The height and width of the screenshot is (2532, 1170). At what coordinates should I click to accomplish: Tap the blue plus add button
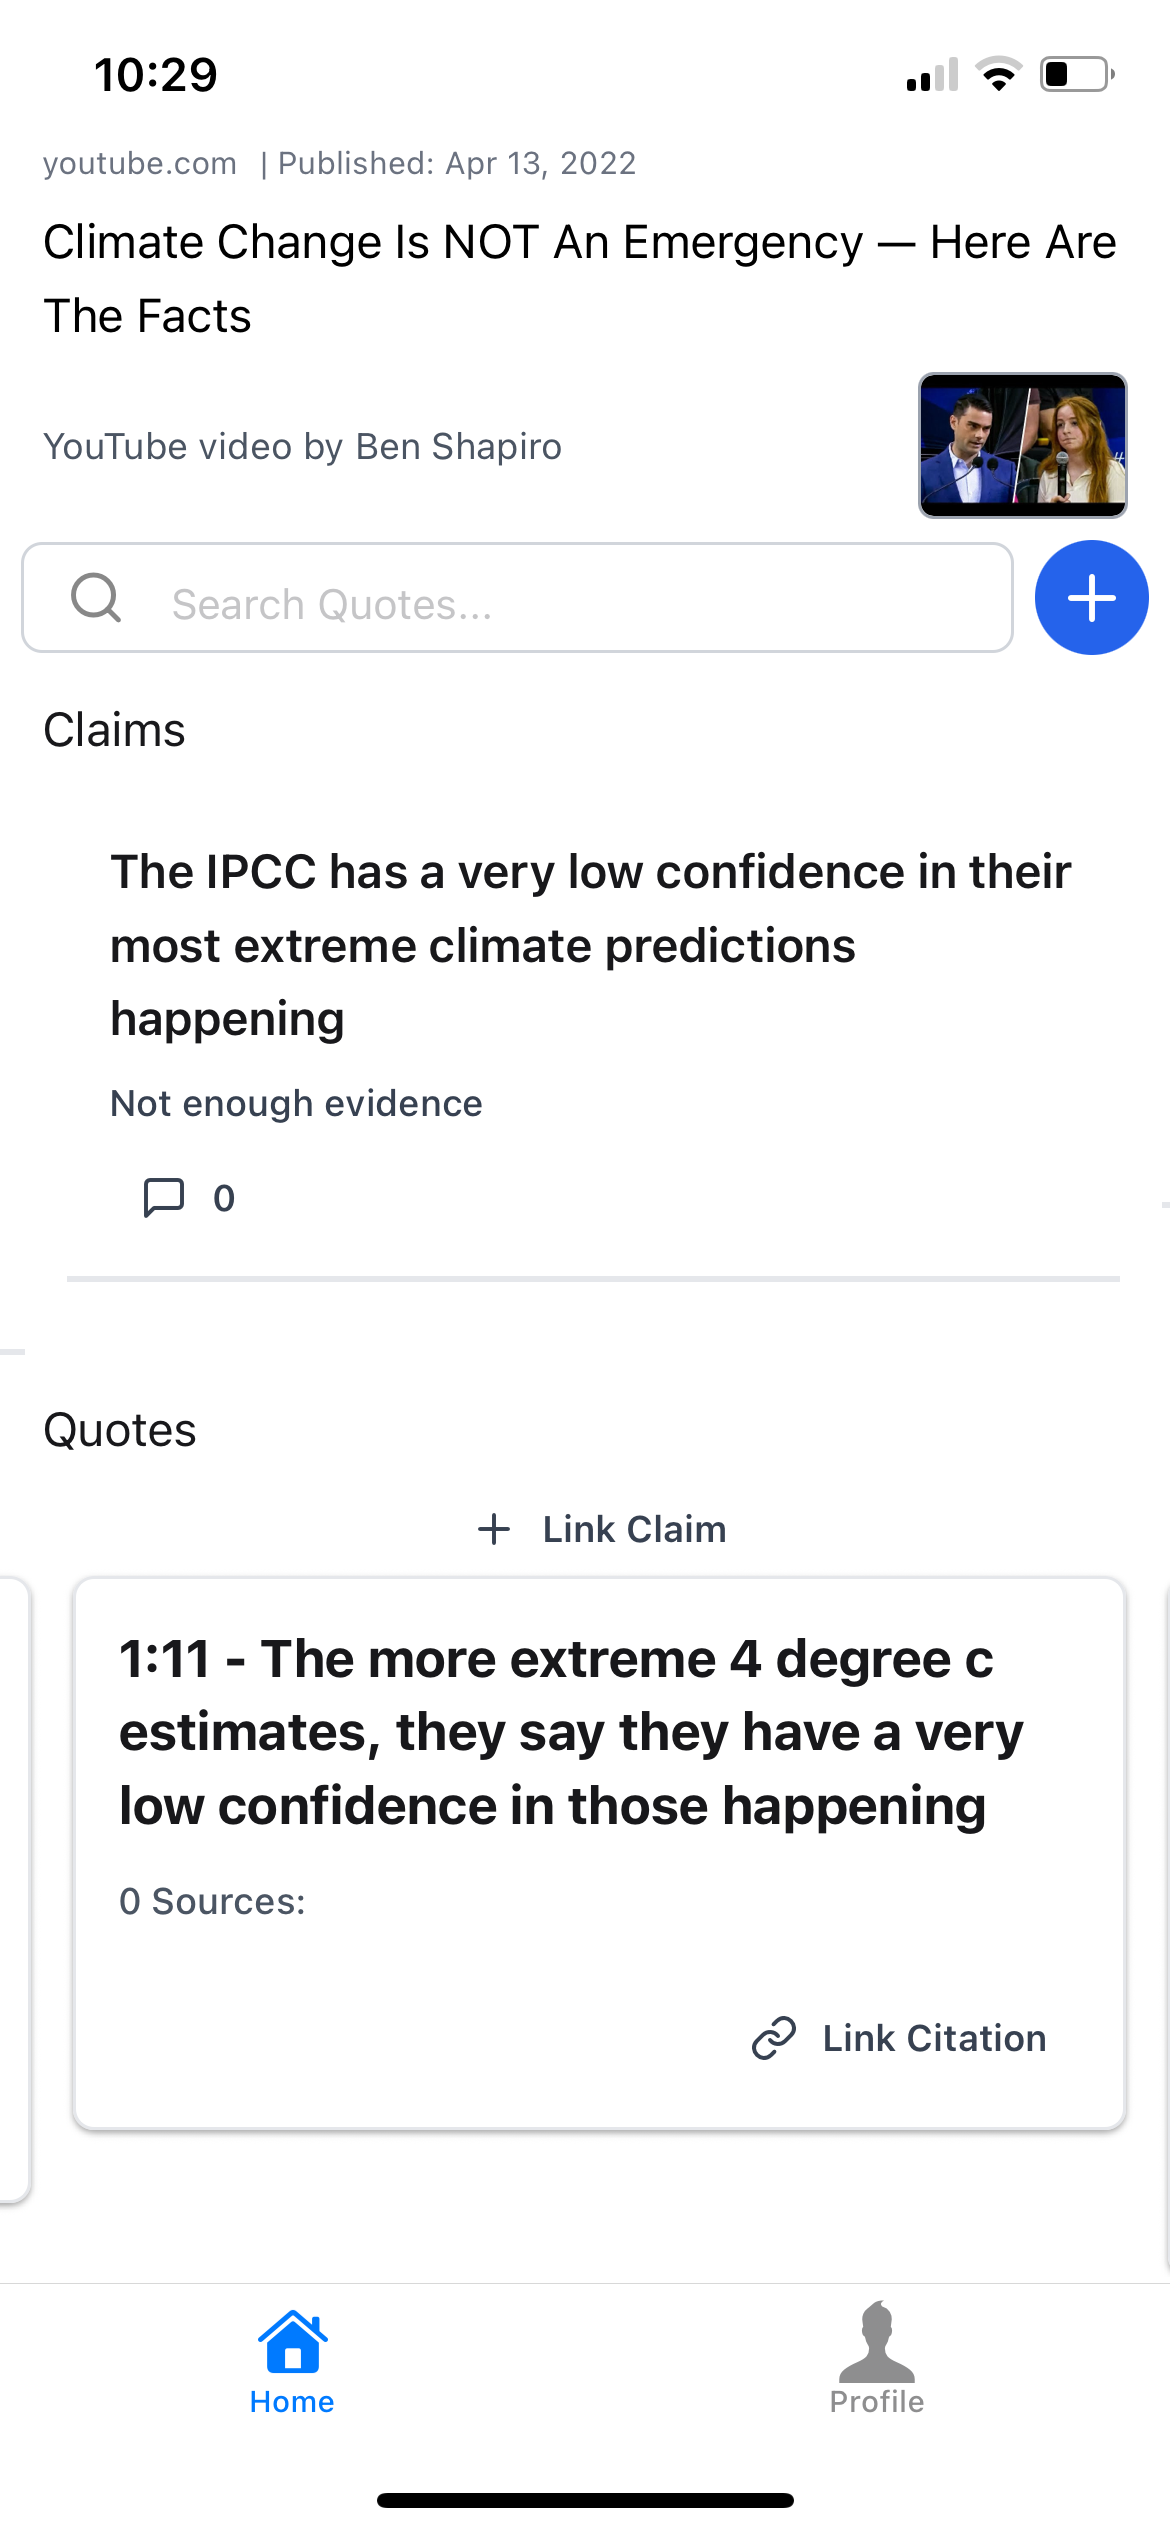pos(1091,598)
